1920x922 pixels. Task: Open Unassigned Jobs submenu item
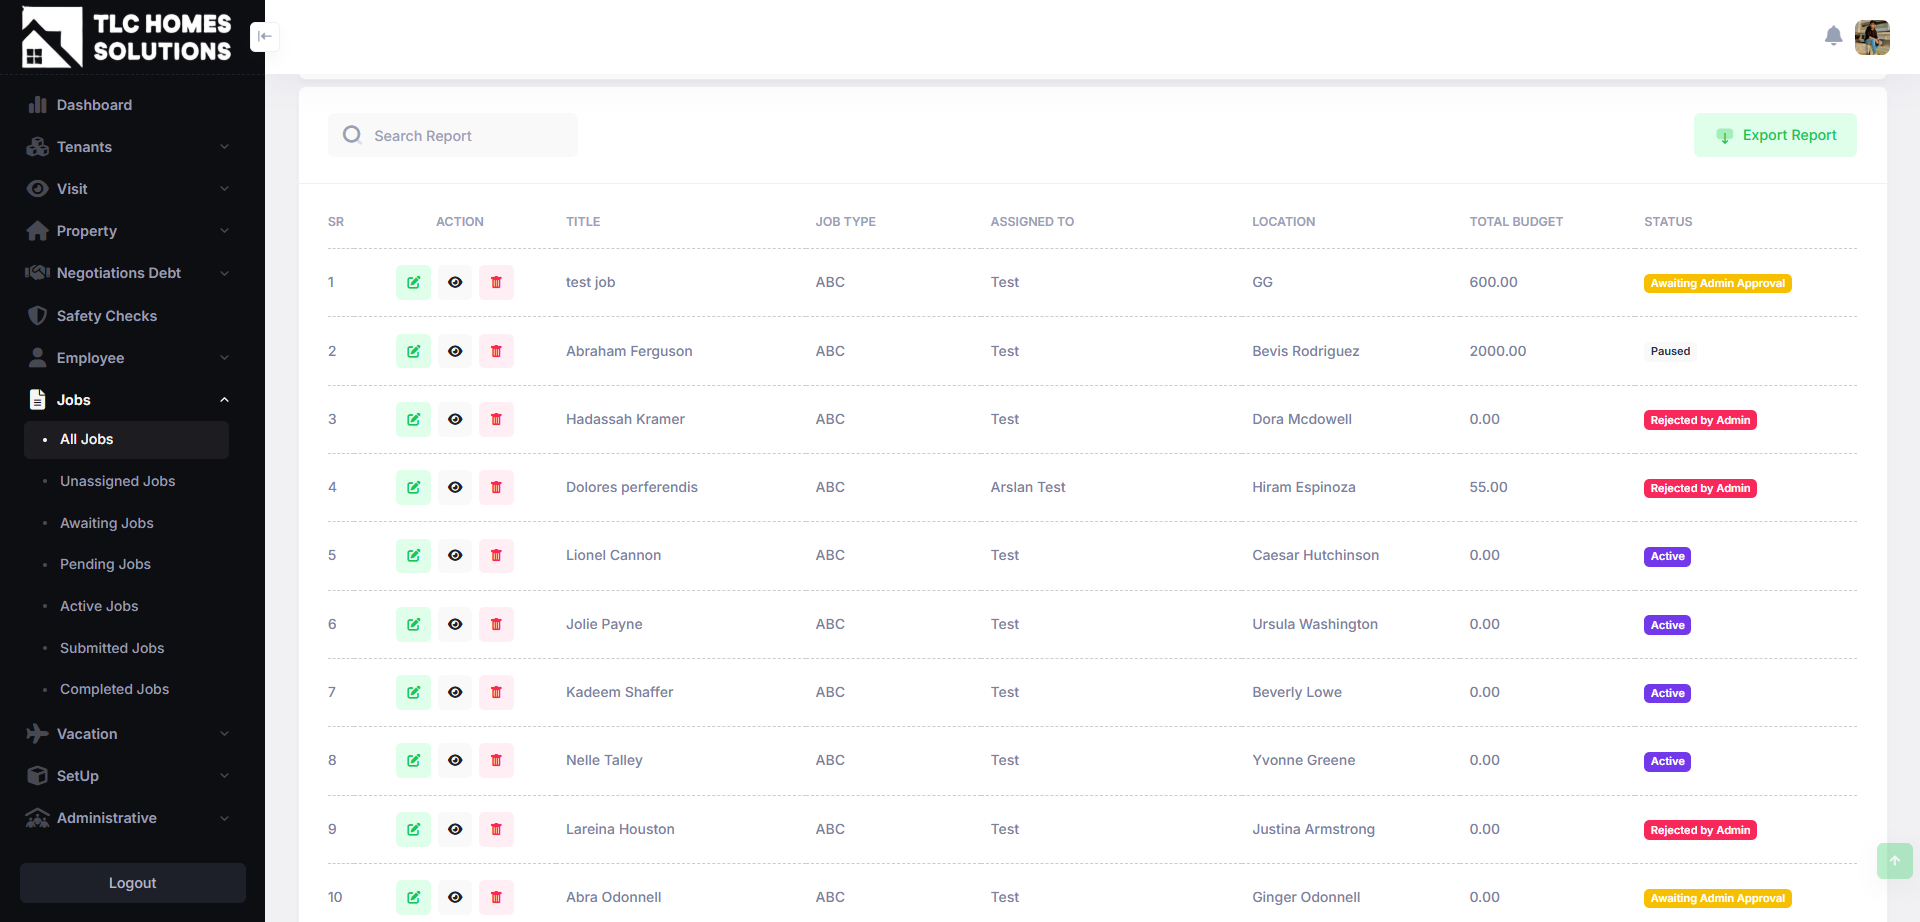(x=117, y=481)
